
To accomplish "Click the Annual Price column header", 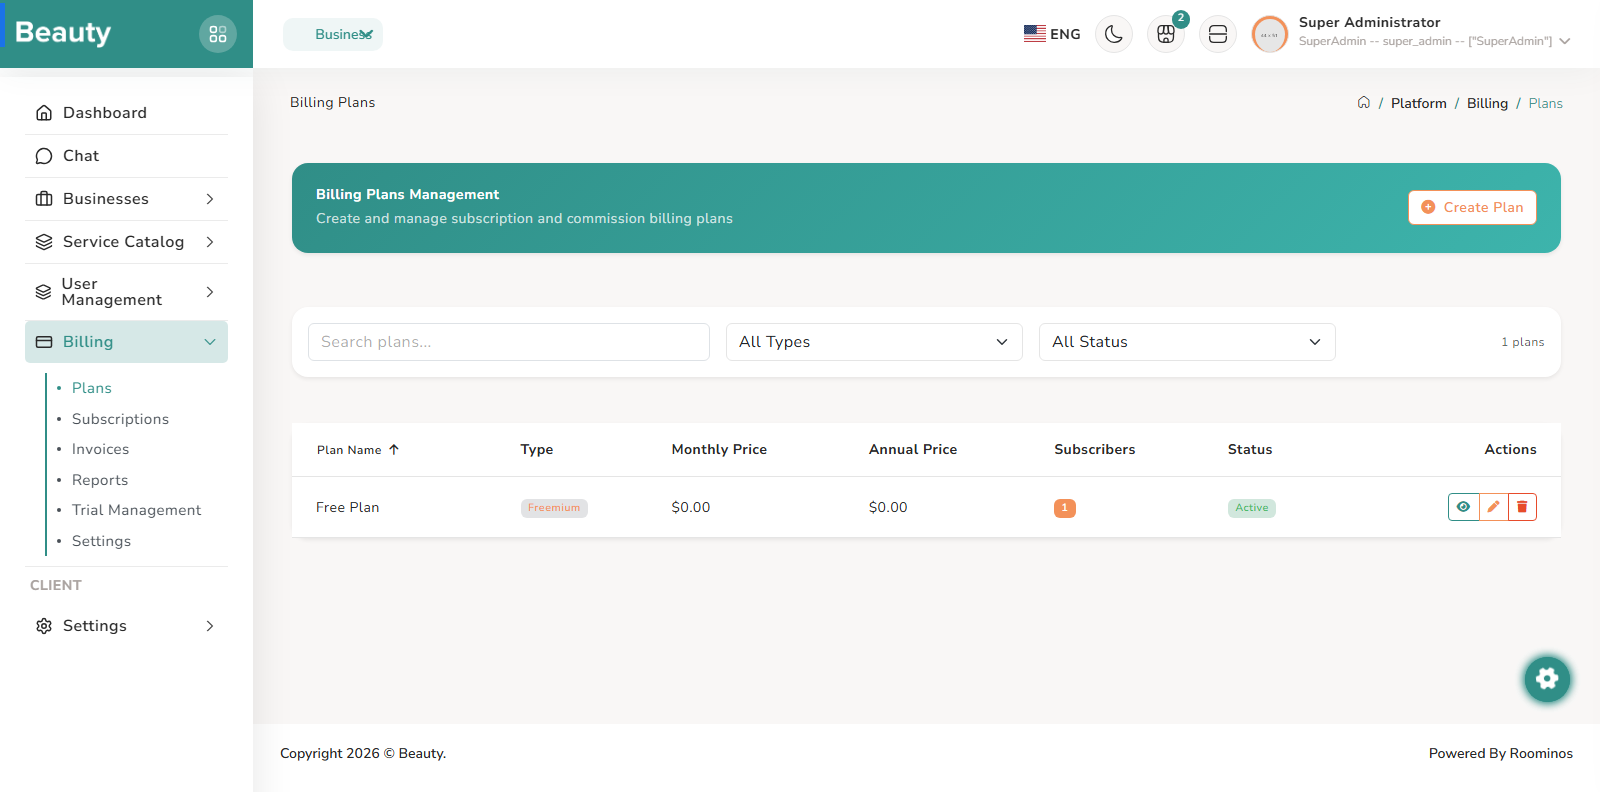I will pyautogui.click(x=913, y=450).
